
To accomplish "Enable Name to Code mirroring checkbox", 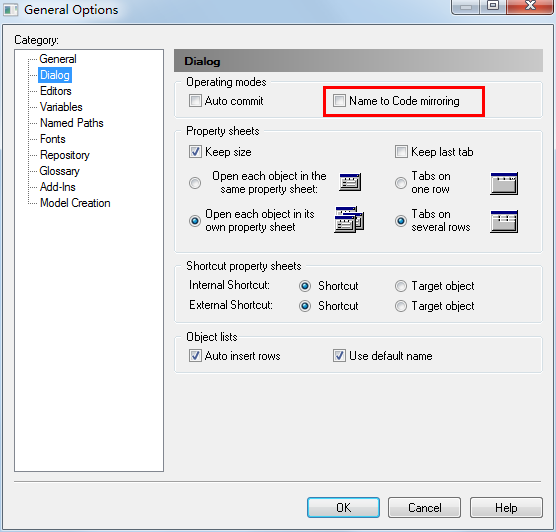I will click(339, 101).
